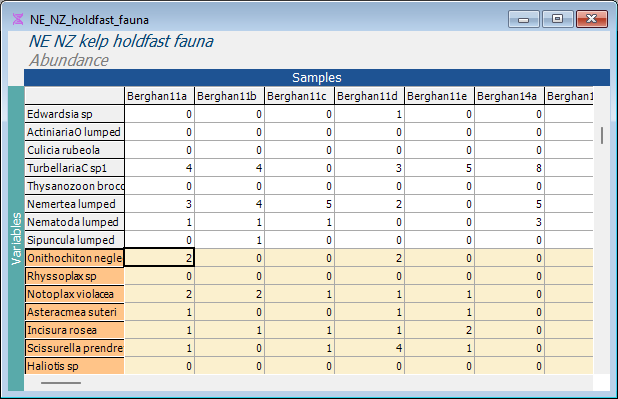The image size is (618, 399).
Task: Select column header Berghan14a
Action: click(x=509, y=96)
